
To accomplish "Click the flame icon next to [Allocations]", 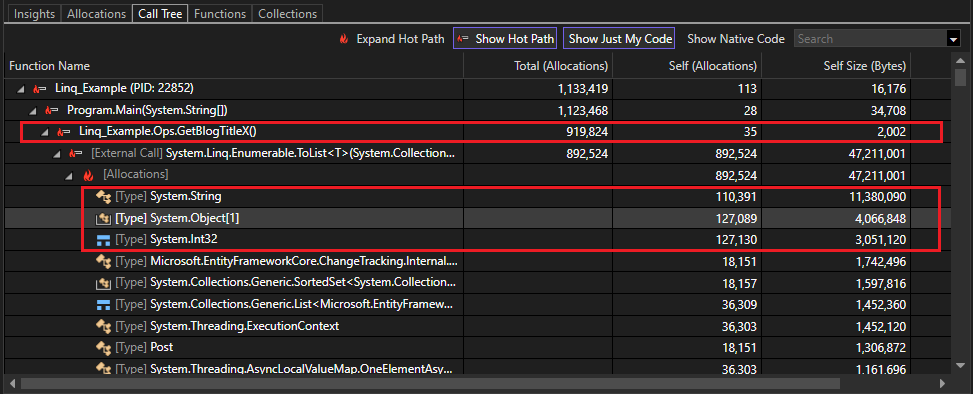I will tap(89, 176).
